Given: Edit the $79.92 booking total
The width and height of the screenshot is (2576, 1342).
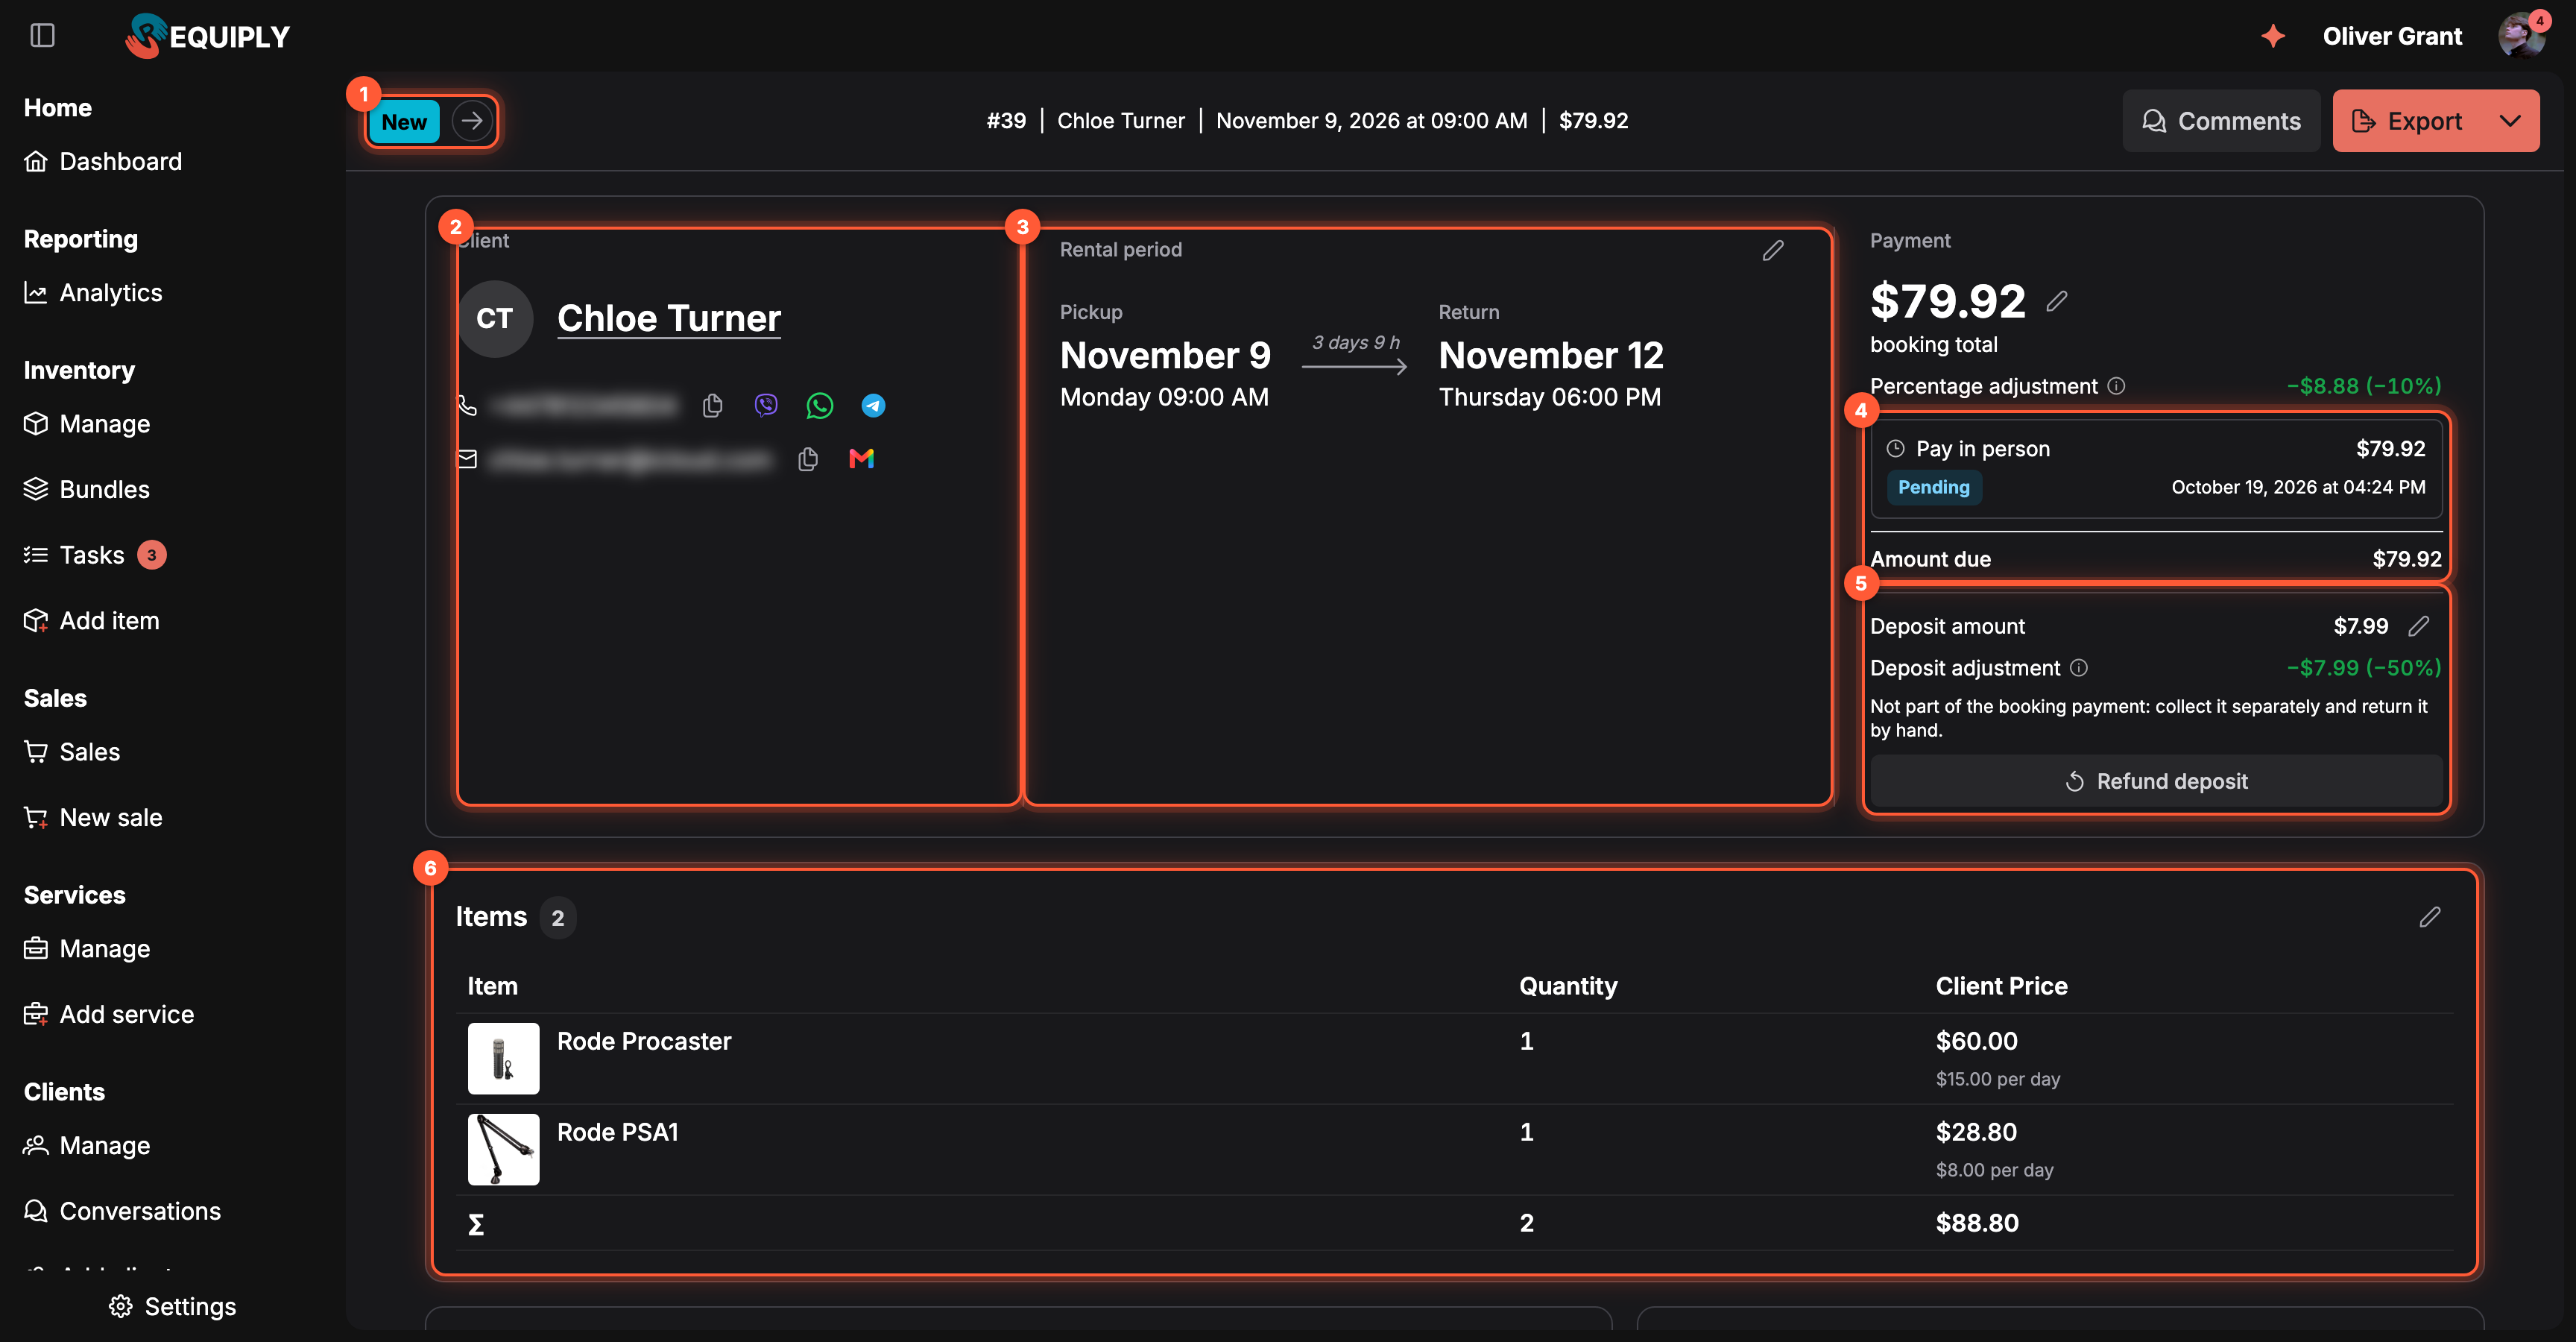Looking at the screenshot, I should click(2056, 301).
